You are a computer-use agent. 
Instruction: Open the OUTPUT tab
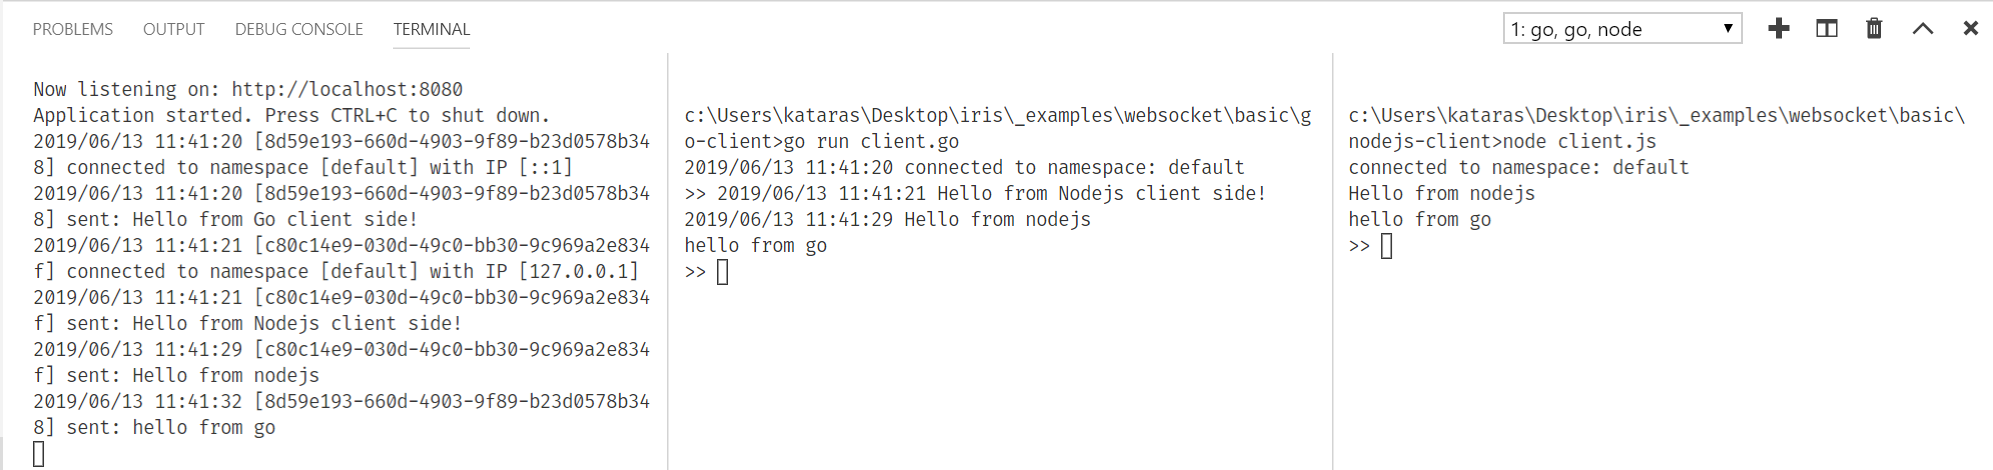click(174, 29)
